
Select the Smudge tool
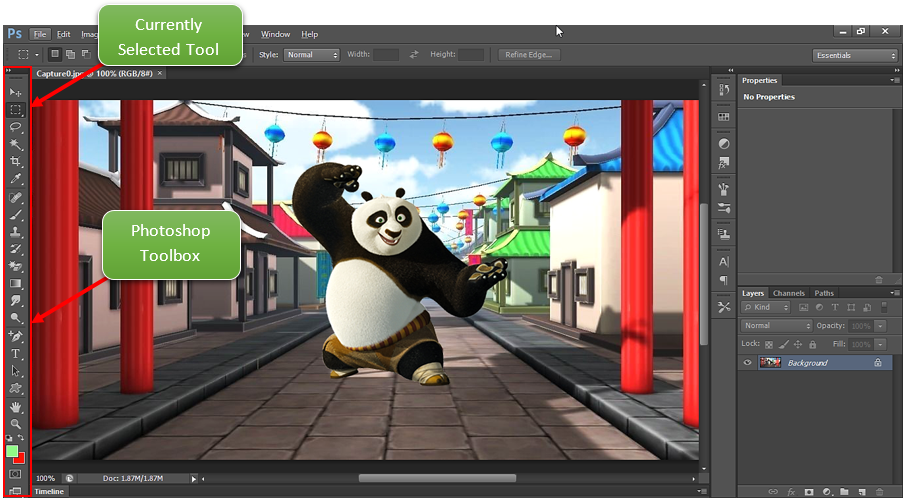[x=16, y=300]
